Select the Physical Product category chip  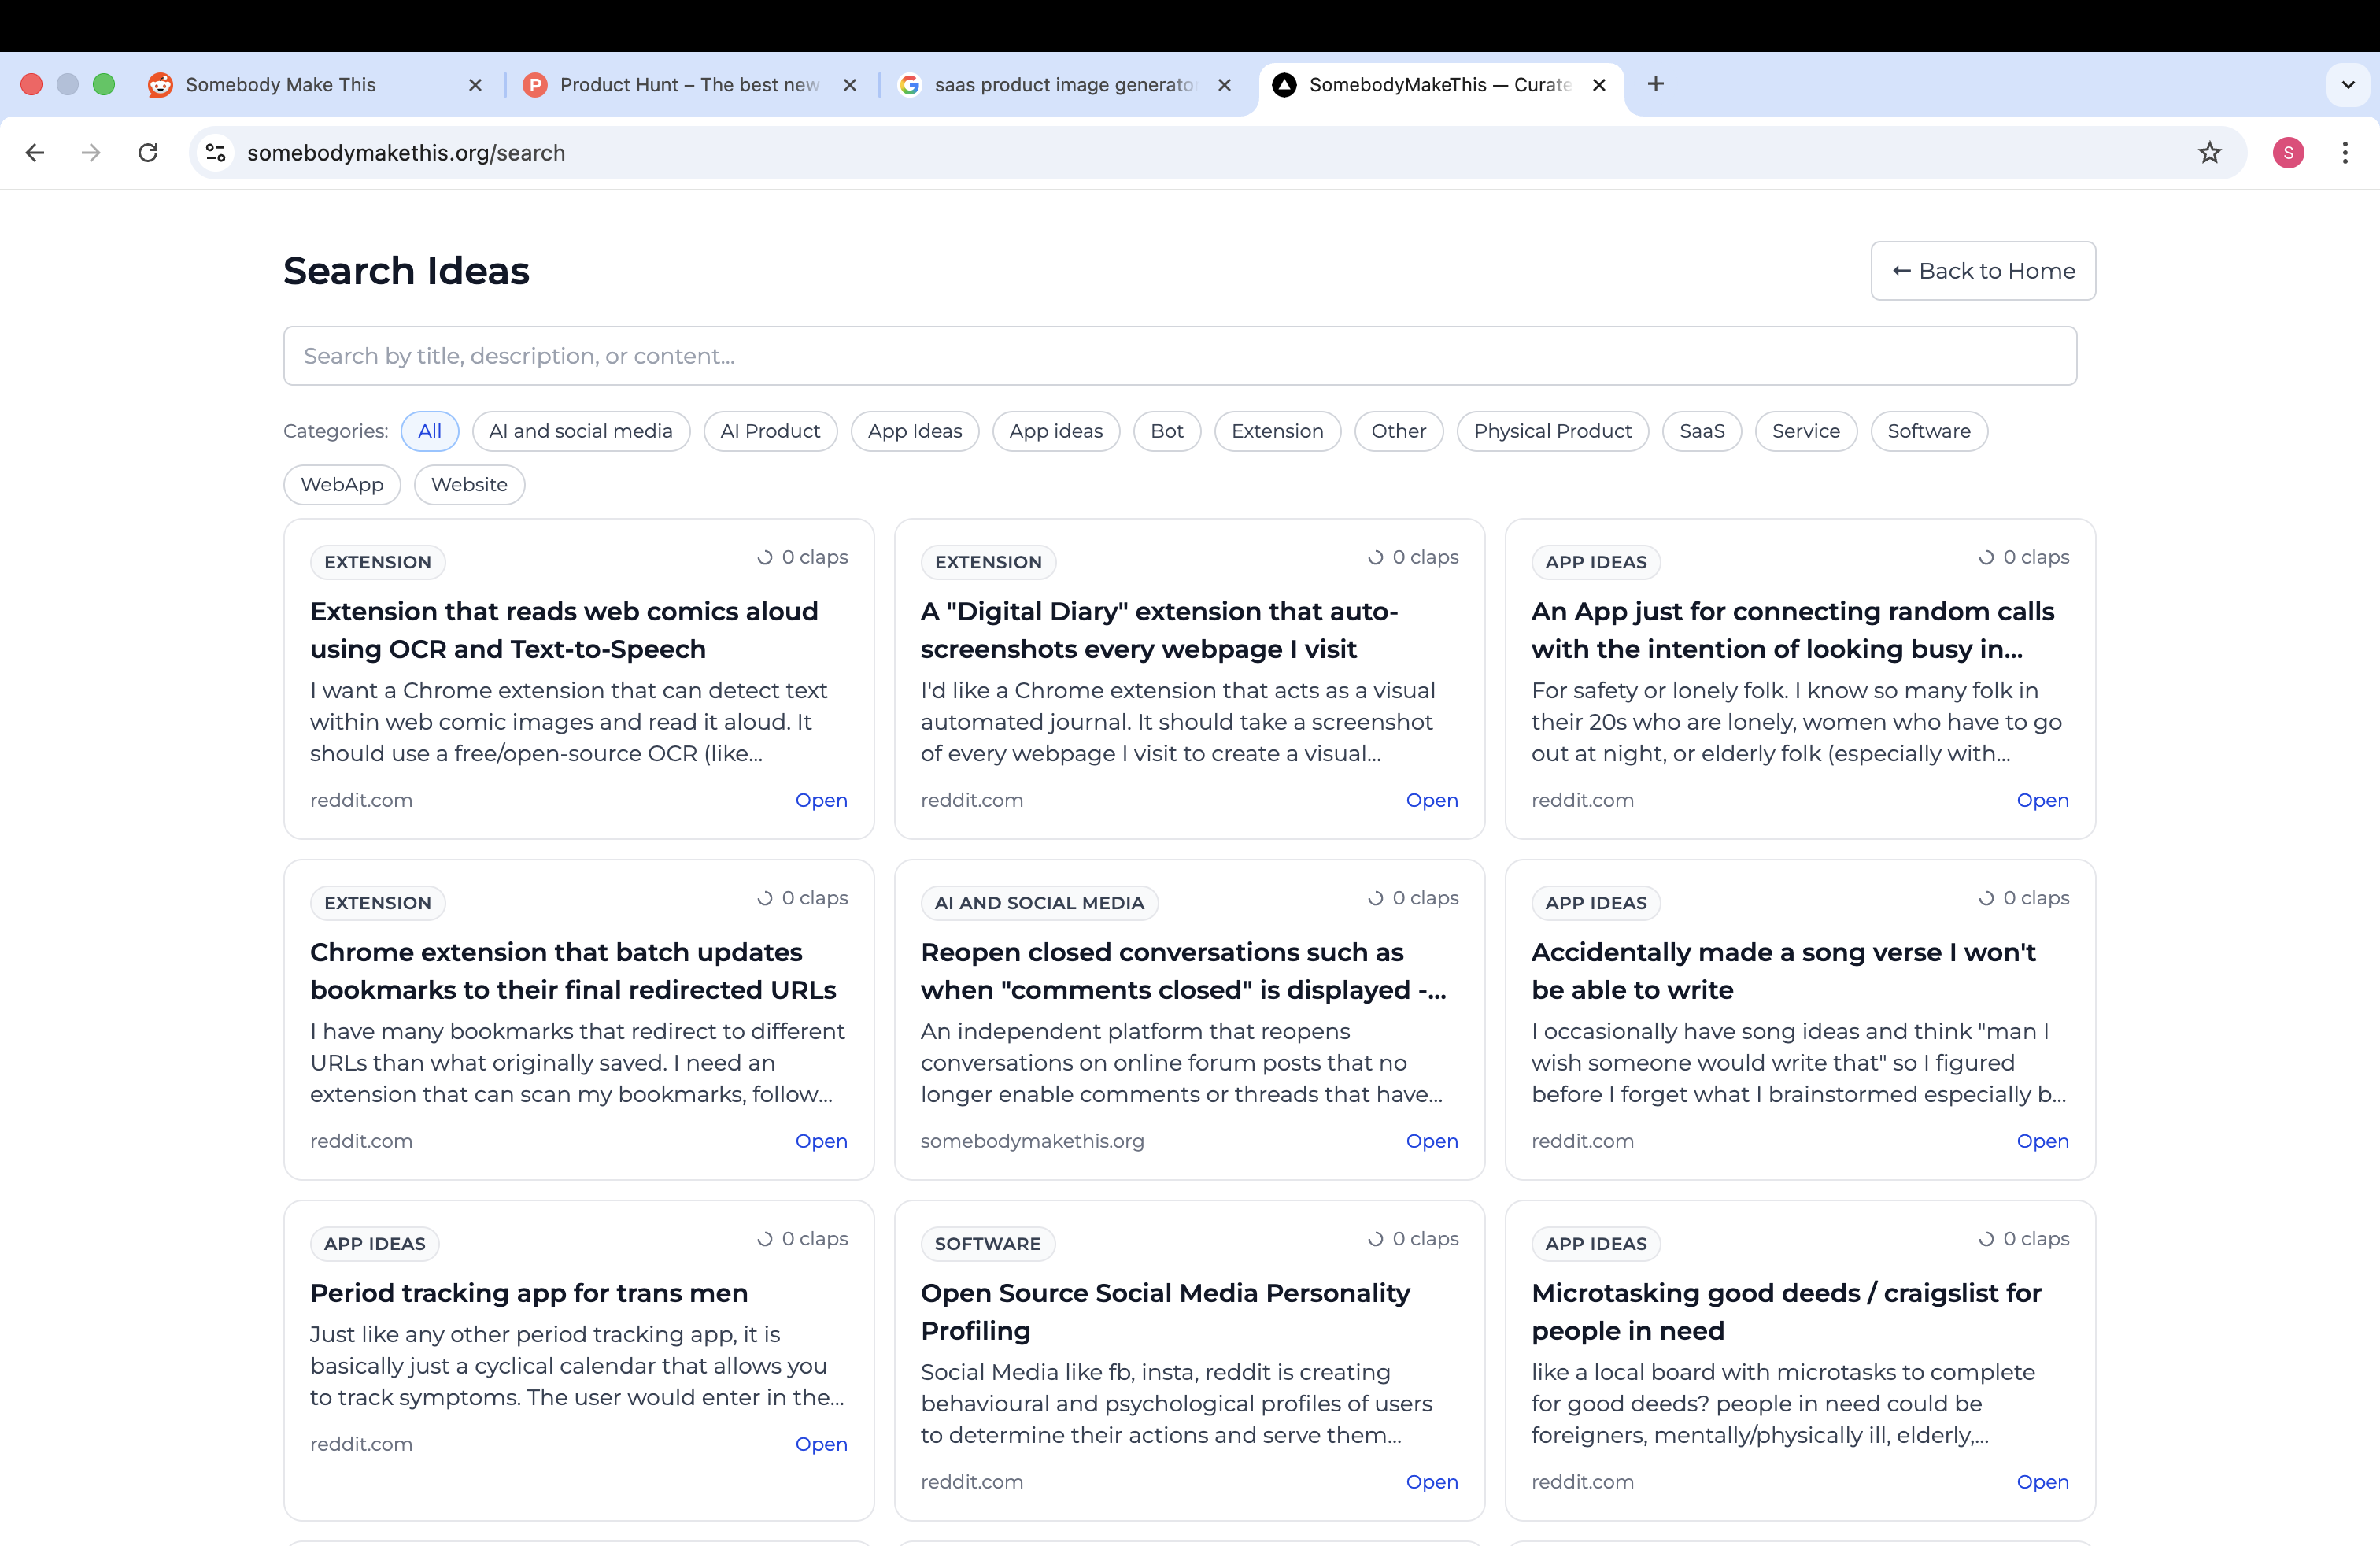1551,431
